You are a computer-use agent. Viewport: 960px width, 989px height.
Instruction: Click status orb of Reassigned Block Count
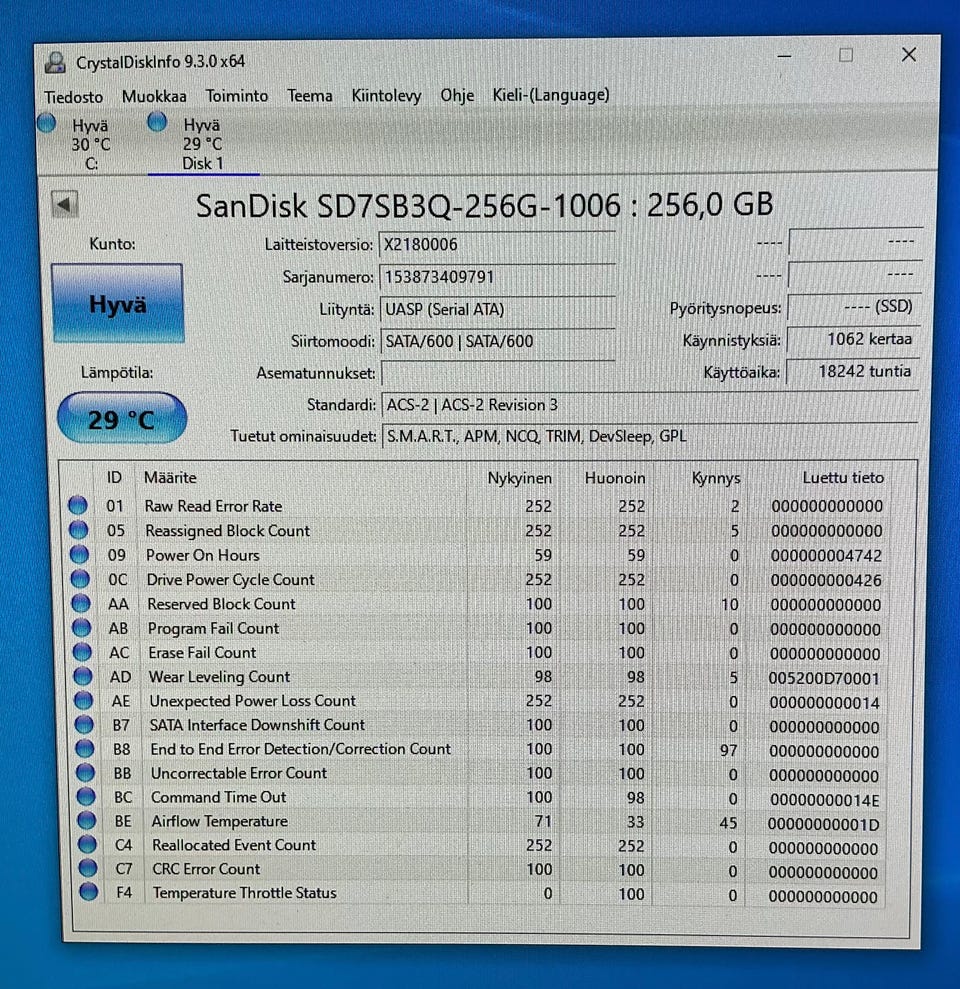click(78, 529)
